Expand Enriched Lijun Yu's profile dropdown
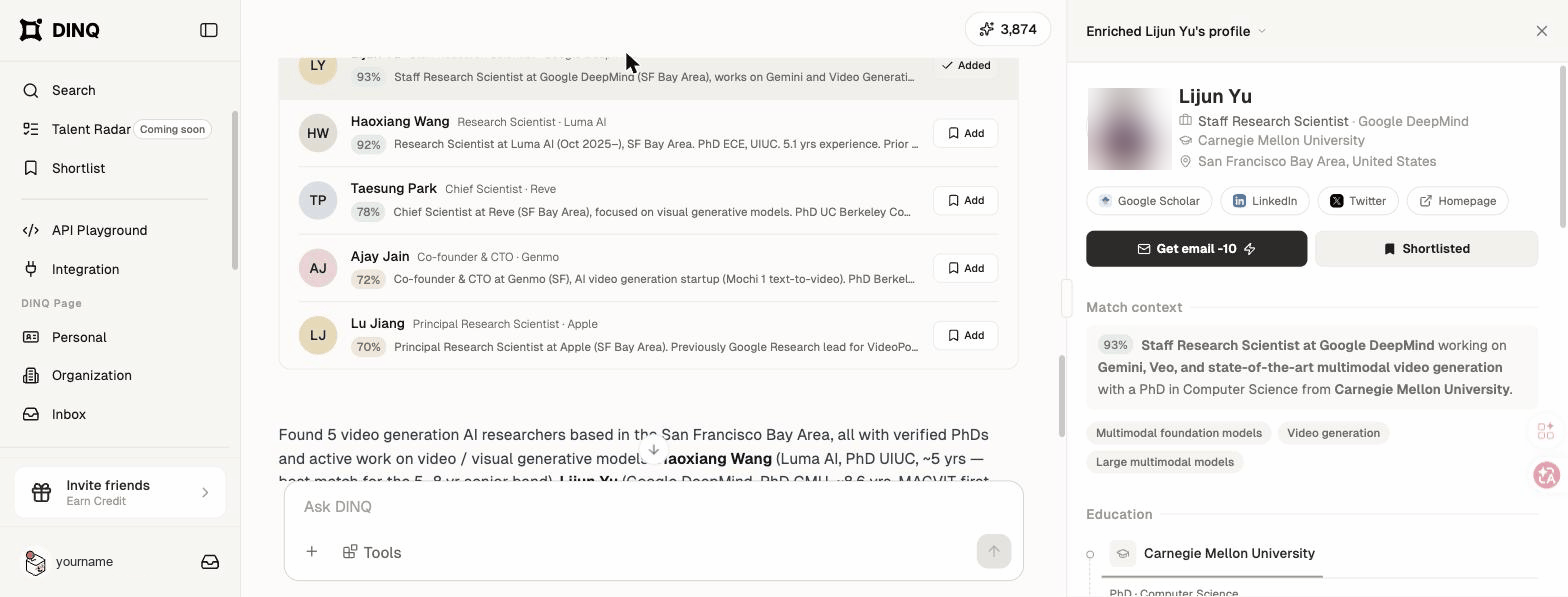Screen dimensions: 1568x597 tap(1176, 31)
